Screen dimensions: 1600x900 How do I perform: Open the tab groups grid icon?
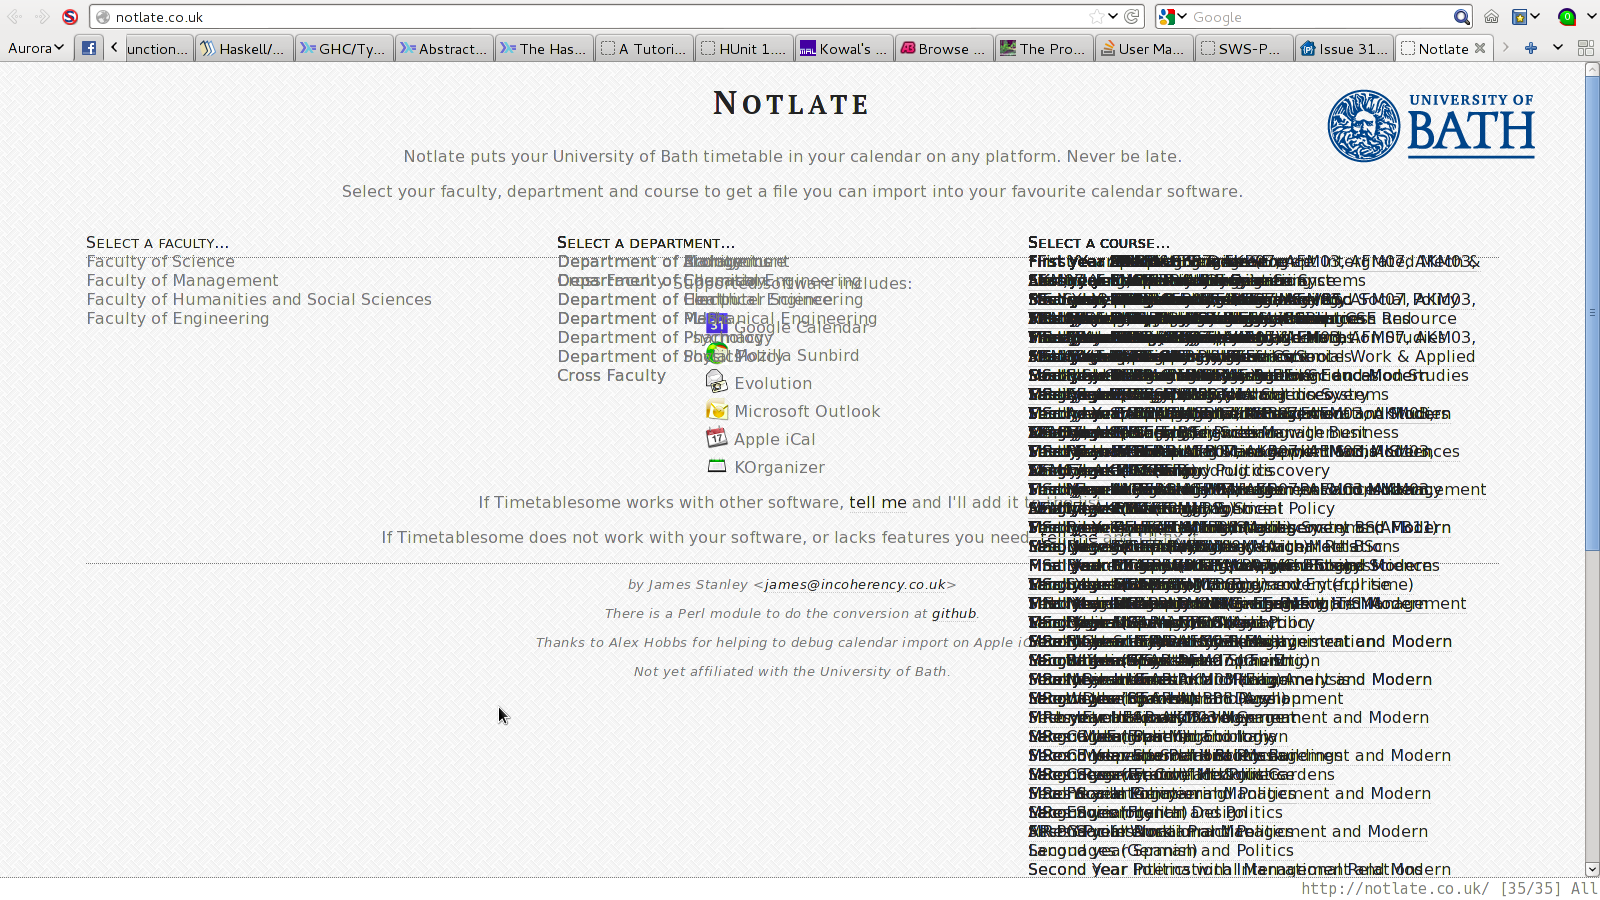[x=1585, y=48]
